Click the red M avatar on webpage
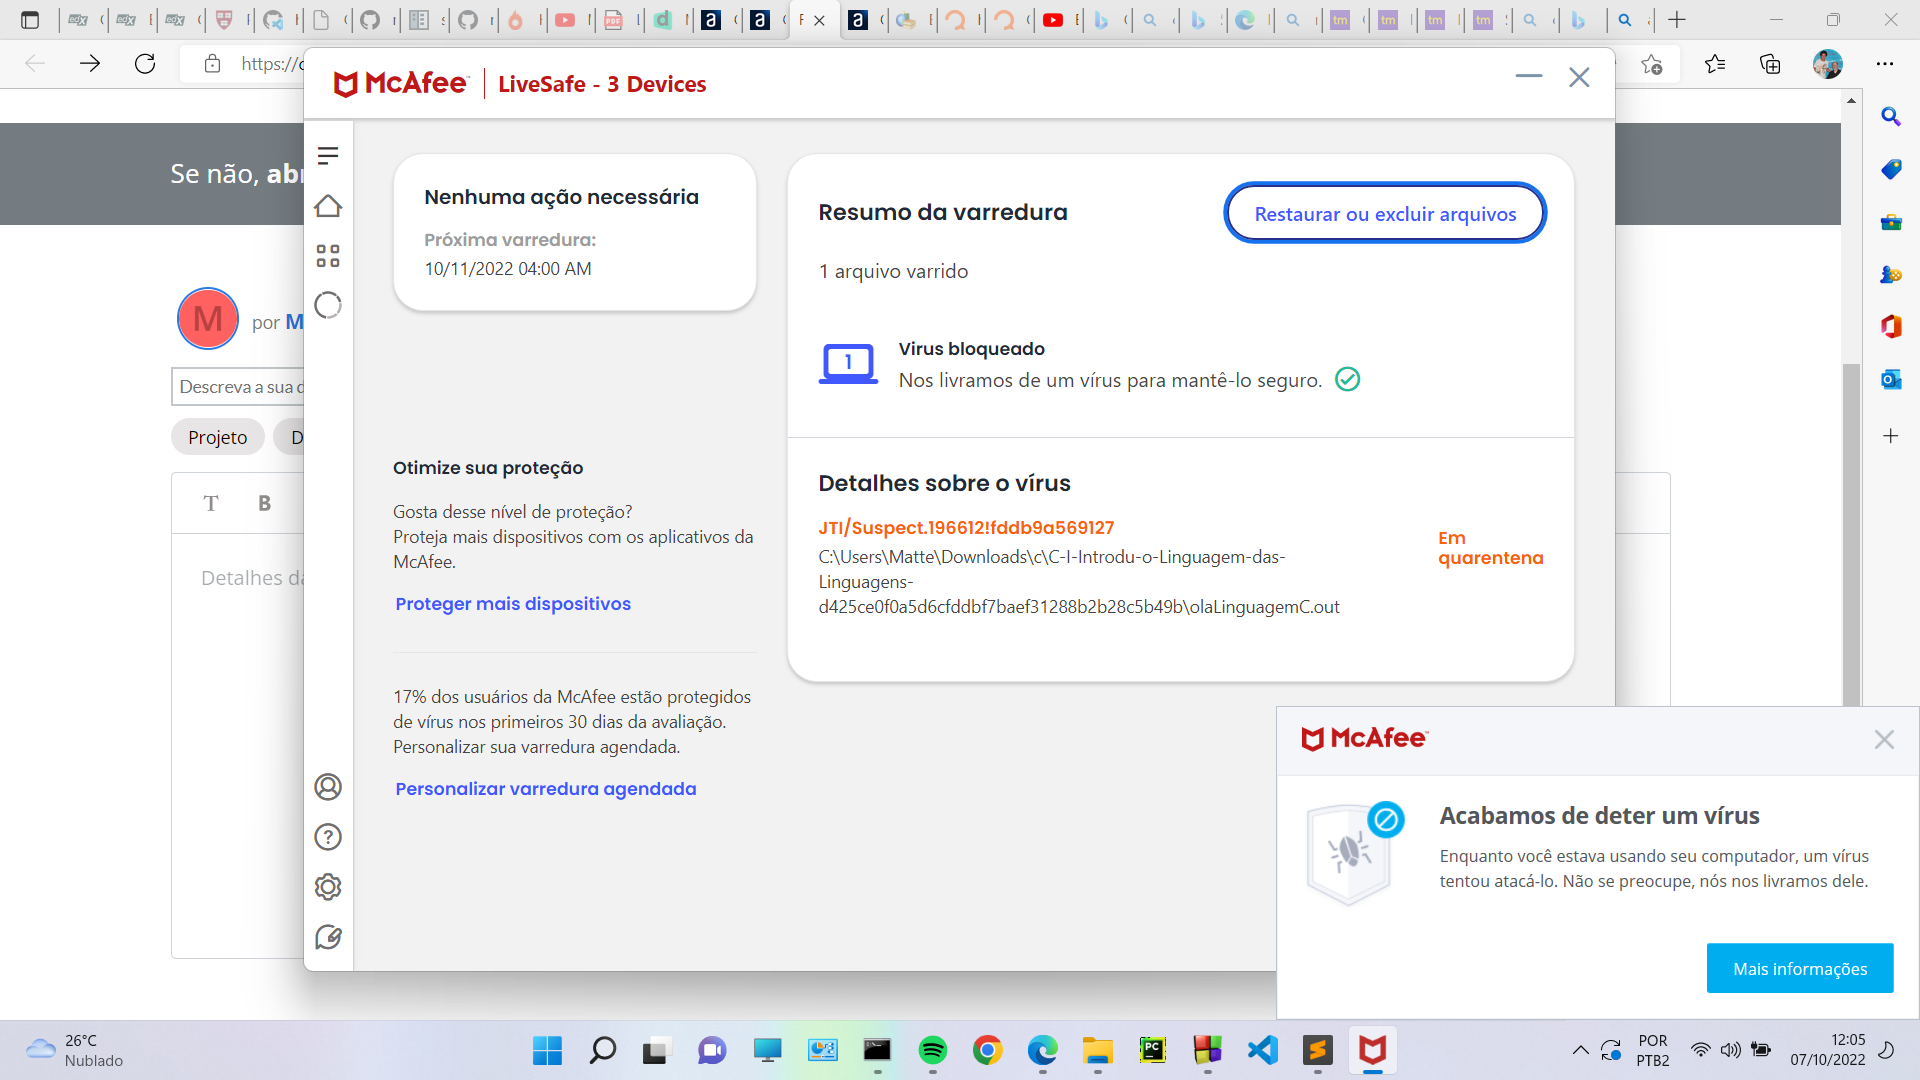 click(208, 319)
